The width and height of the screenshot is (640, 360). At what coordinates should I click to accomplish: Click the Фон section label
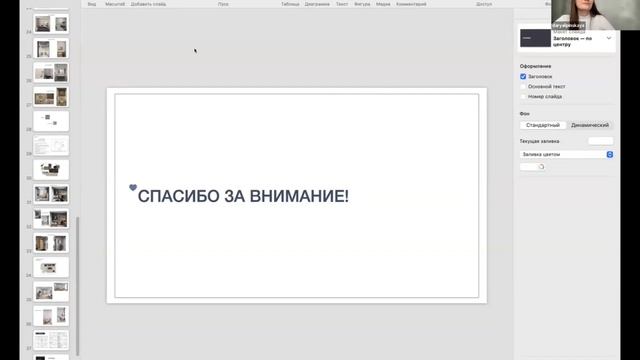pos(524,113)
